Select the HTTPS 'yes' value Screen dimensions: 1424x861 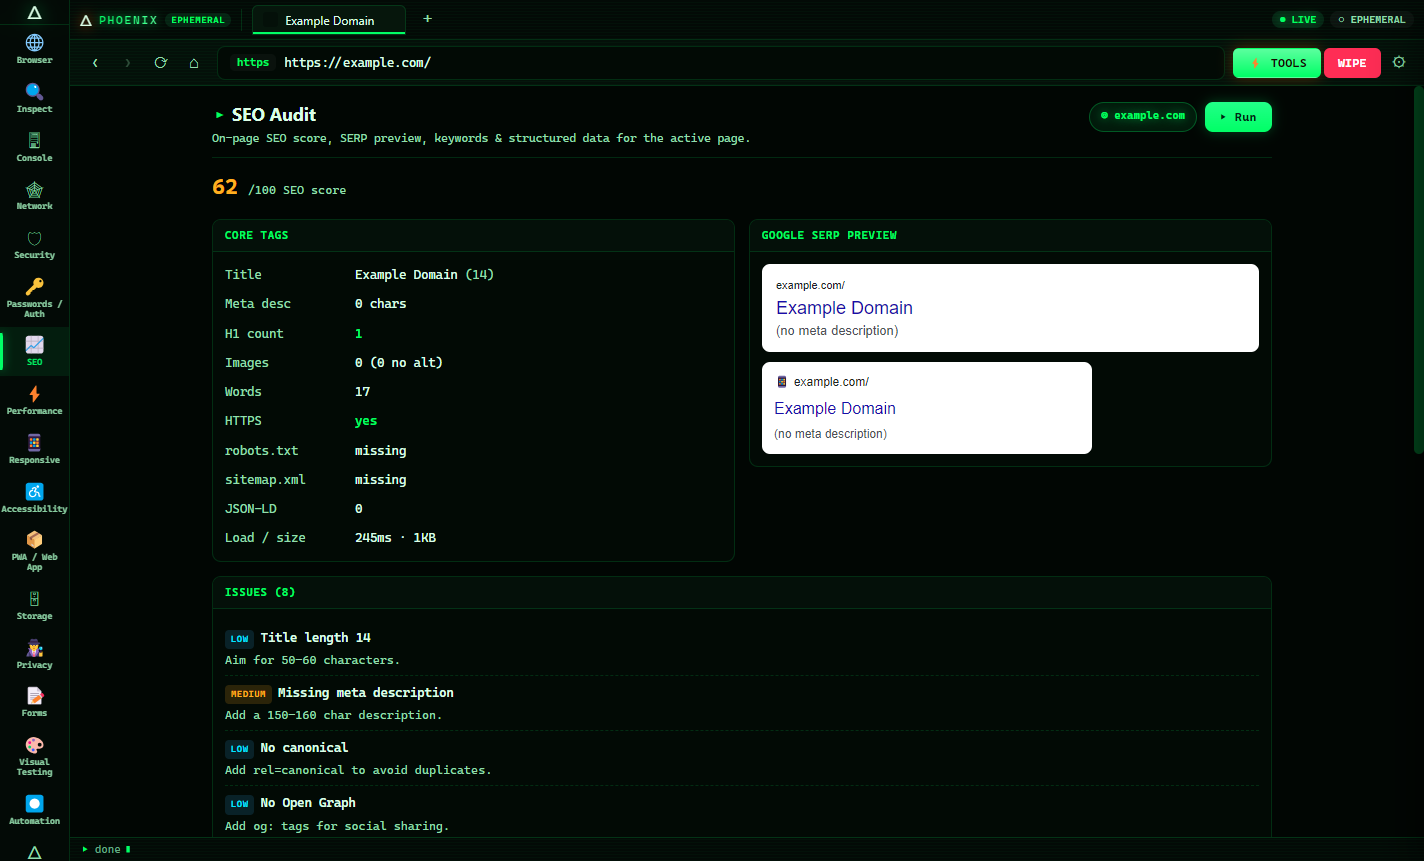[366, 421]
